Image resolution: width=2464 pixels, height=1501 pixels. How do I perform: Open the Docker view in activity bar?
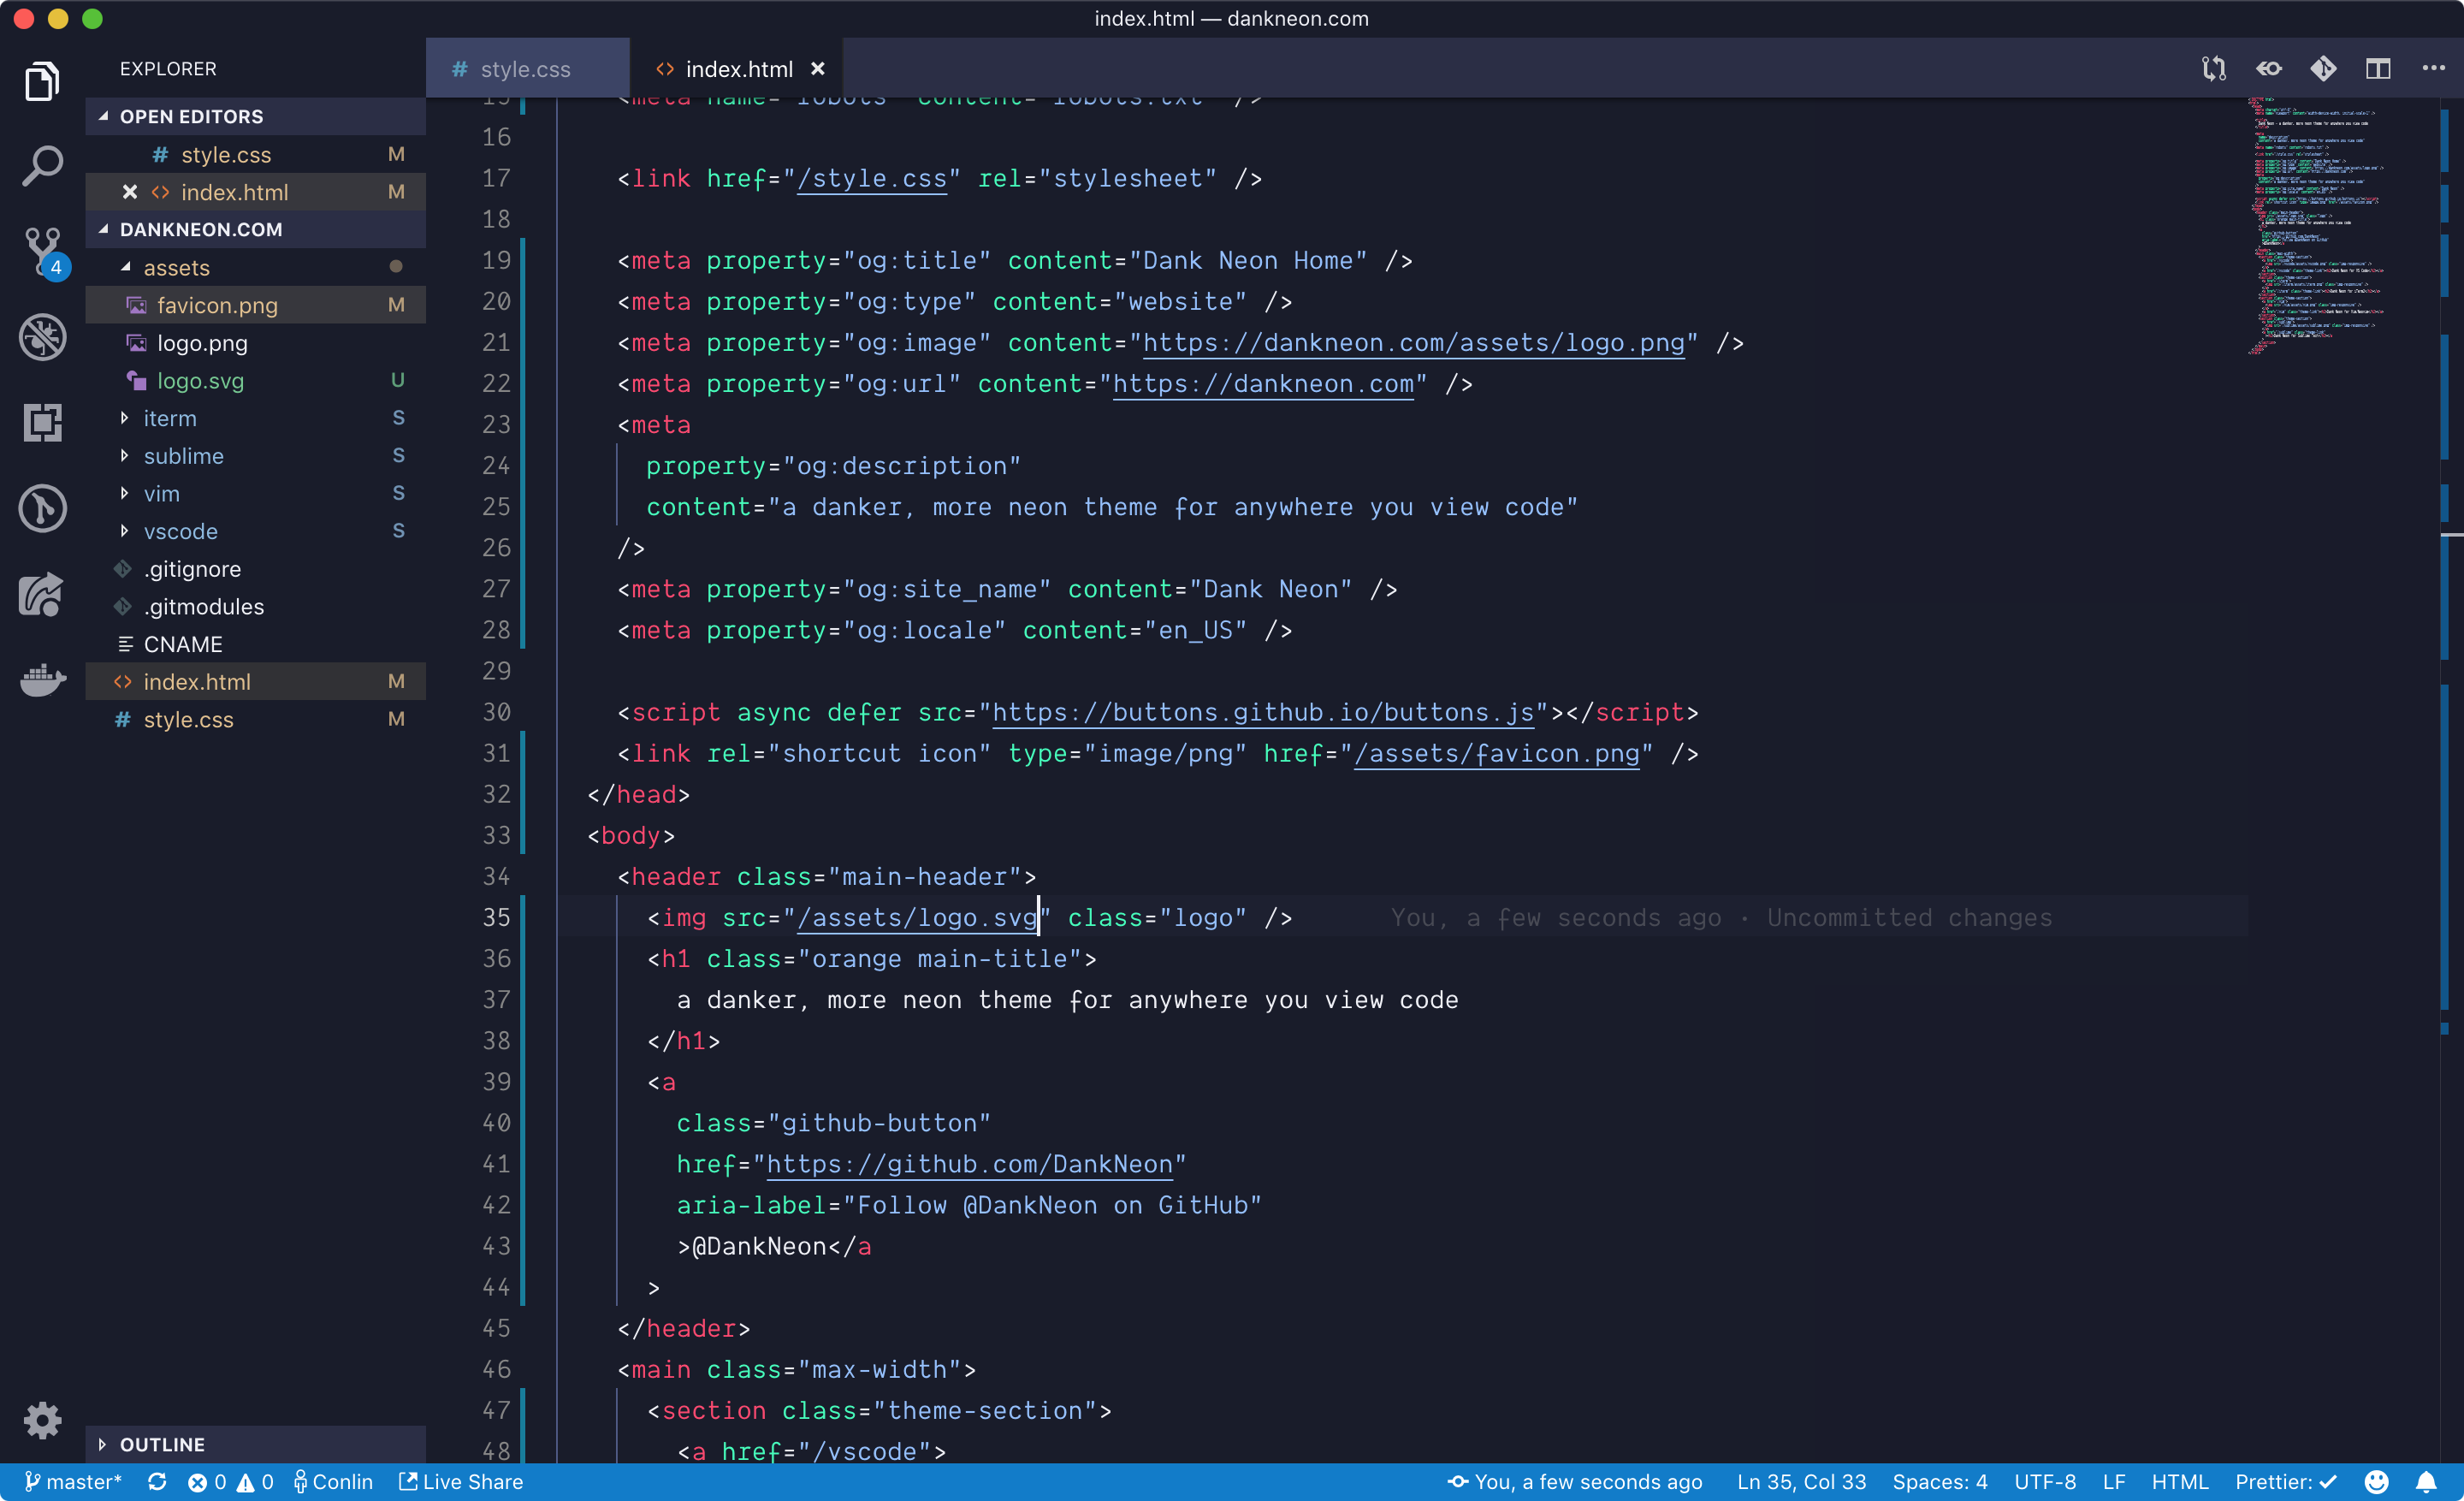pos(42,680)
